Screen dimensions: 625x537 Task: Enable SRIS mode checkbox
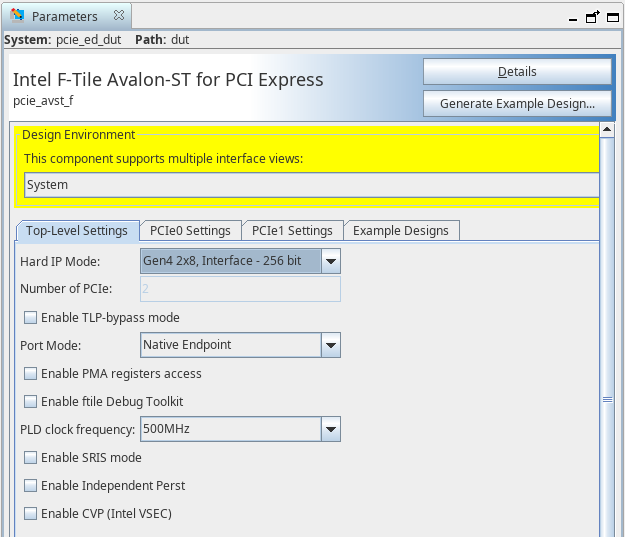[x=30, y=458]
